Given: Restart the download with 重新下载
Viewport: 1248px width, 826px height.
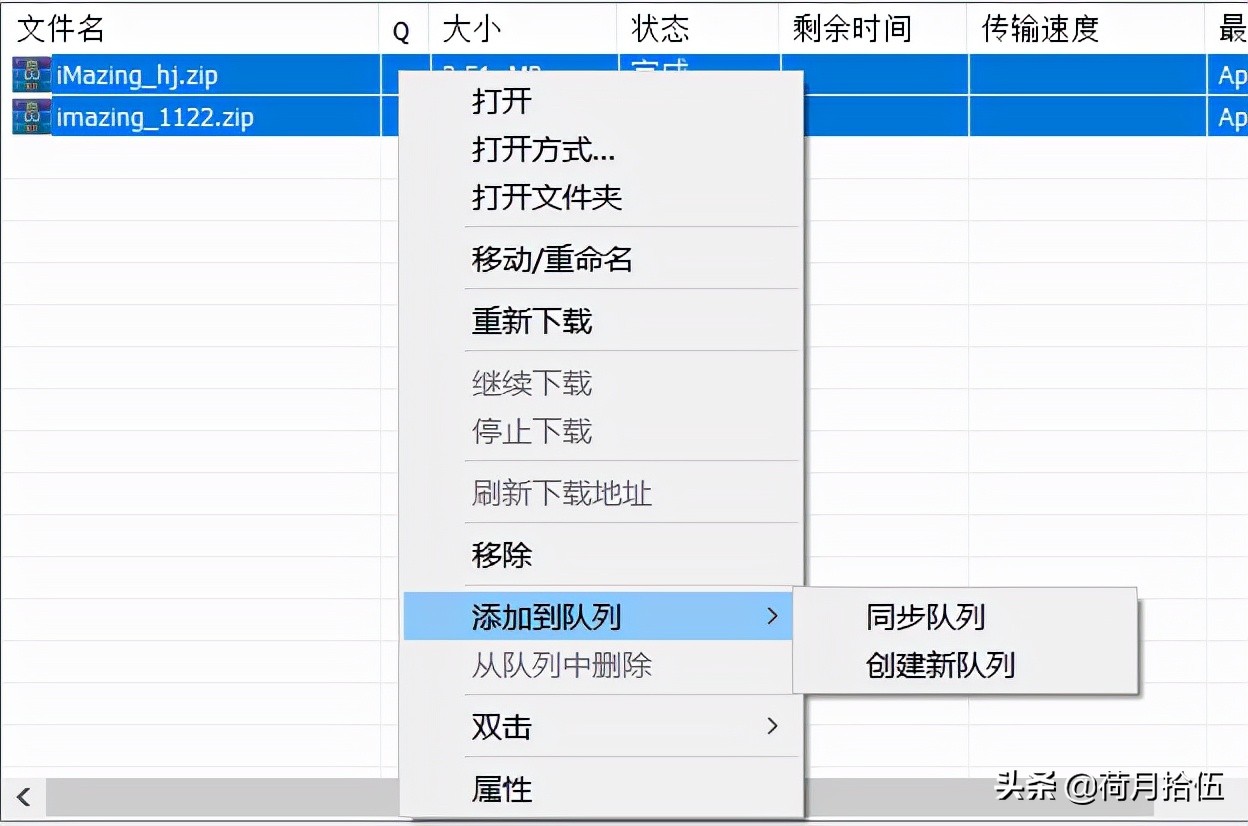Looking at the screenshot, I should 532,320.
